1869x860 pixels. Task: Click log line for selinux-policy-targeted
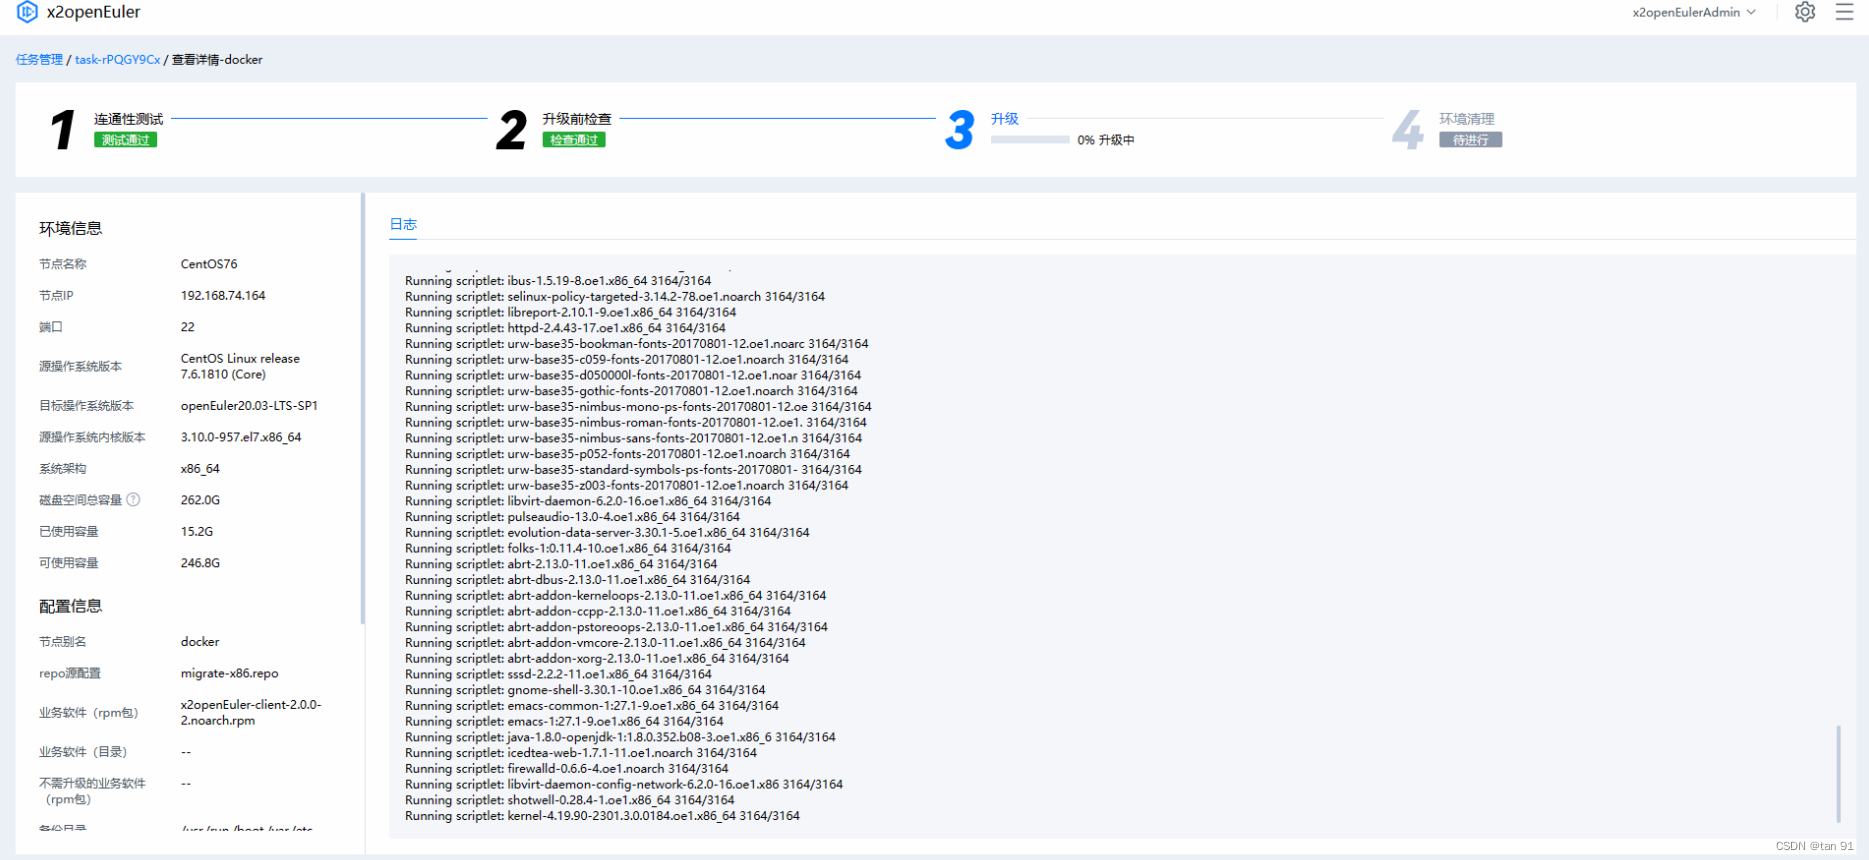click(615, 297)
